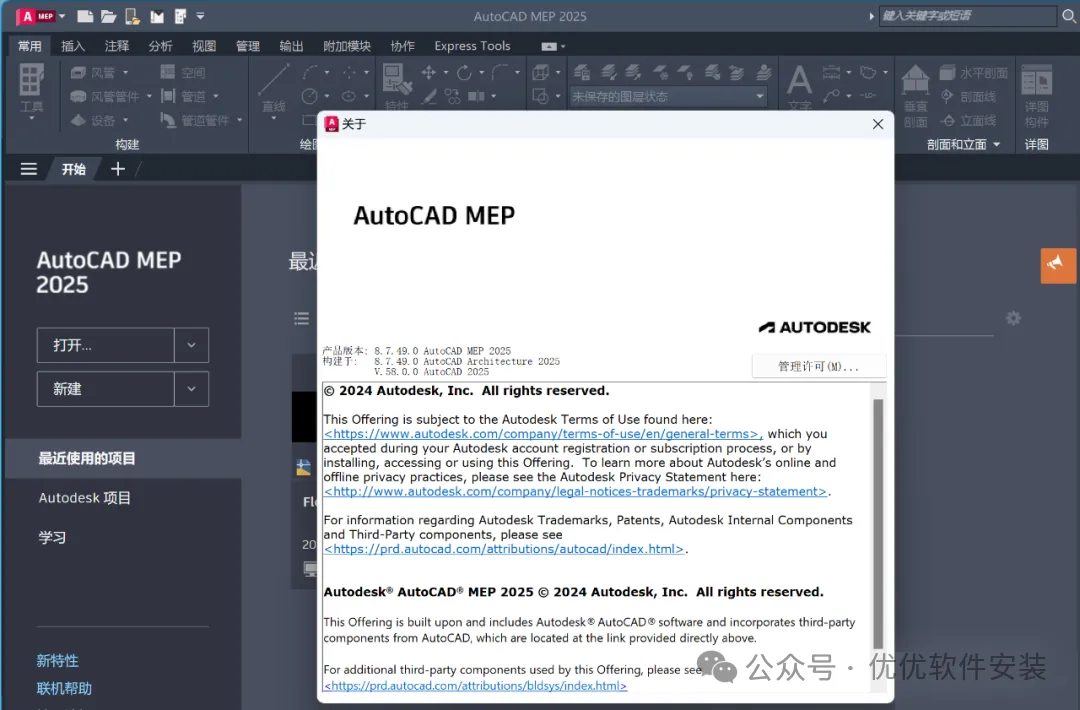
Task: Select the 开始 document tab
Action: (x=74, y=169)
